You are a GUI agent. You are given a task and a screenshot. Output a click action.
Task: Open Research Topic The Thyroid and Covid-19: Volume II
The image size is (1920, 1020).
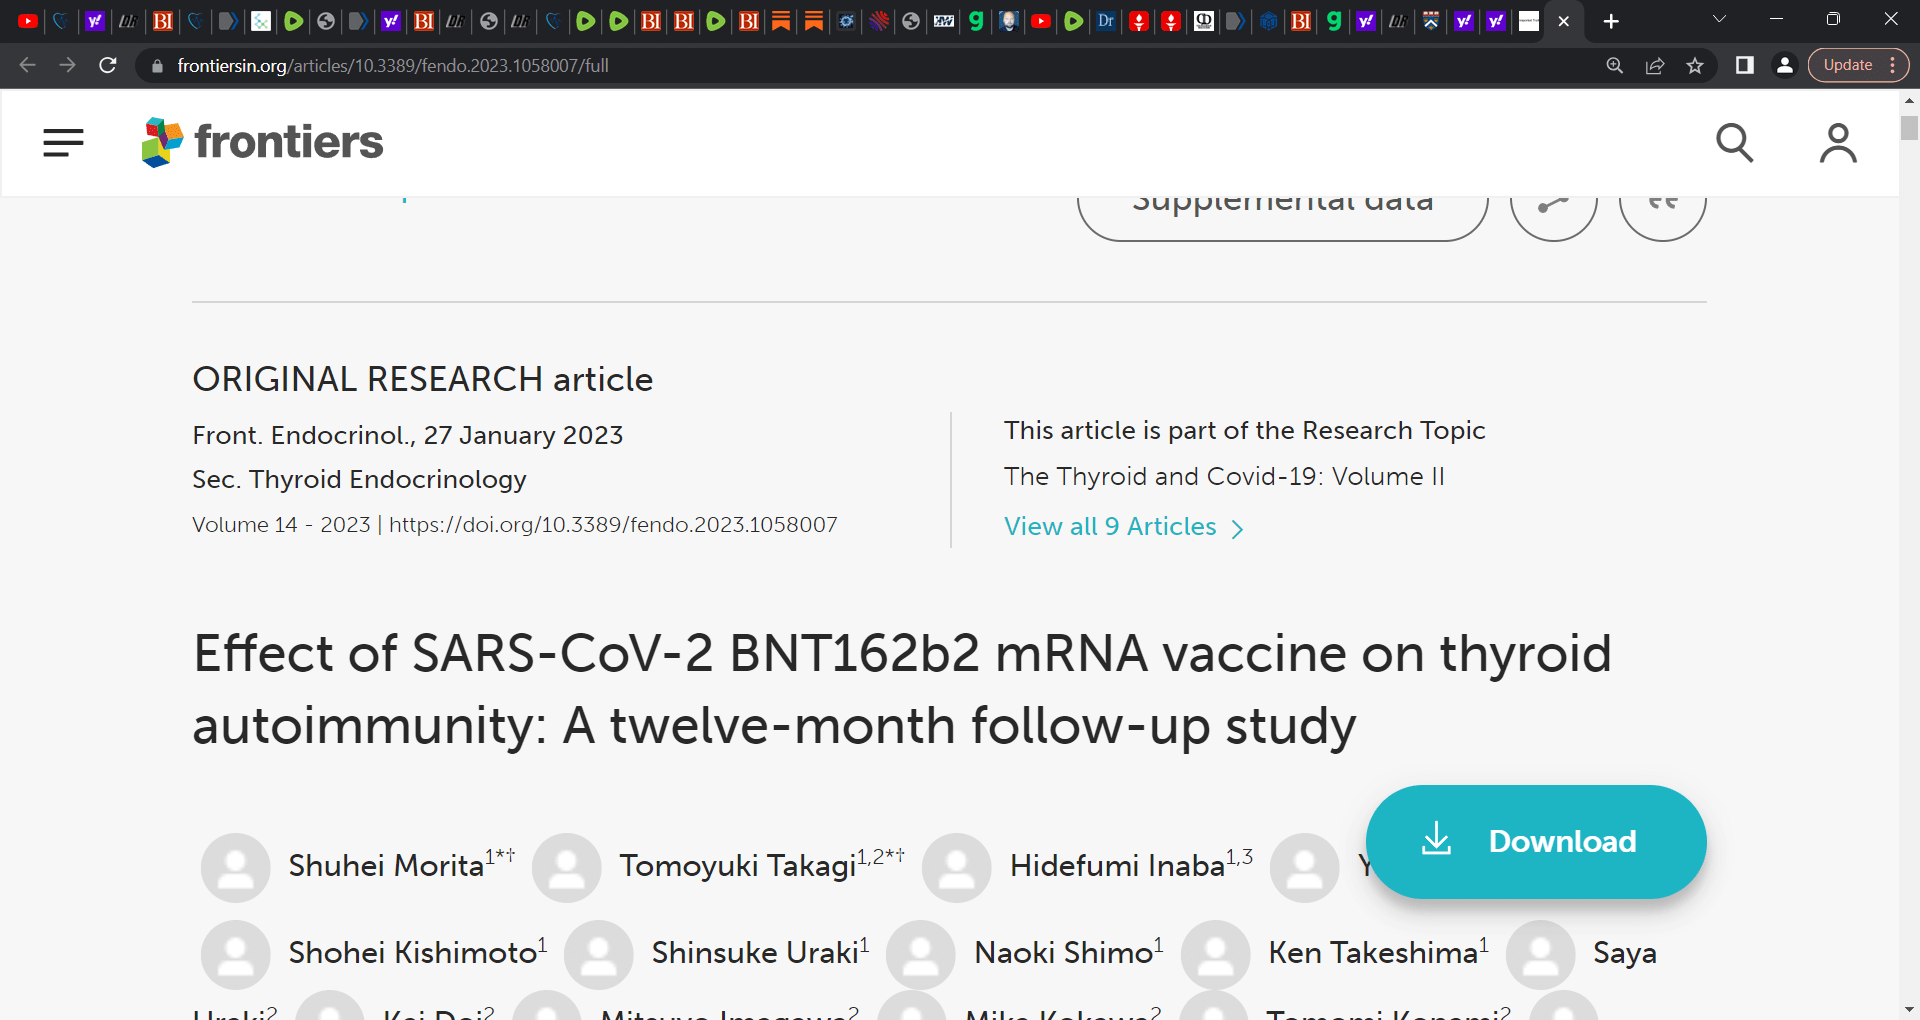(x=1224, y=477)
